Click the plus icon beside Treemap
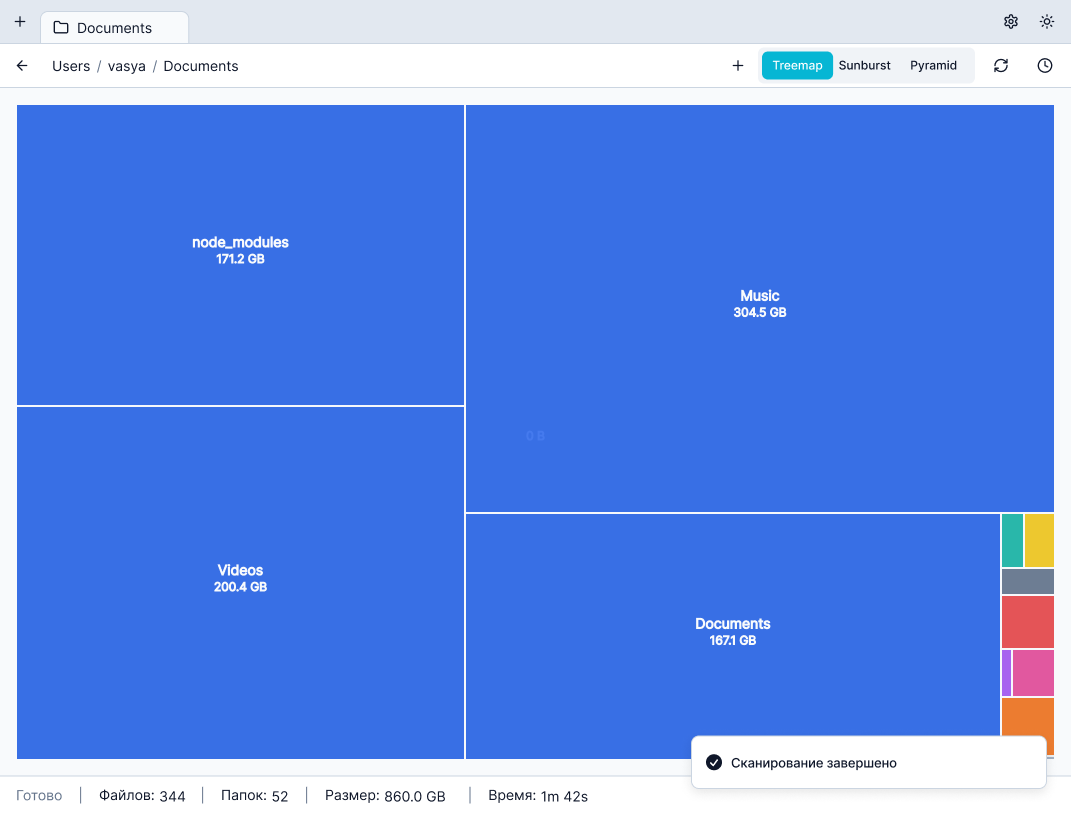Screen dimensions: 1071x813 pos(738,66)
